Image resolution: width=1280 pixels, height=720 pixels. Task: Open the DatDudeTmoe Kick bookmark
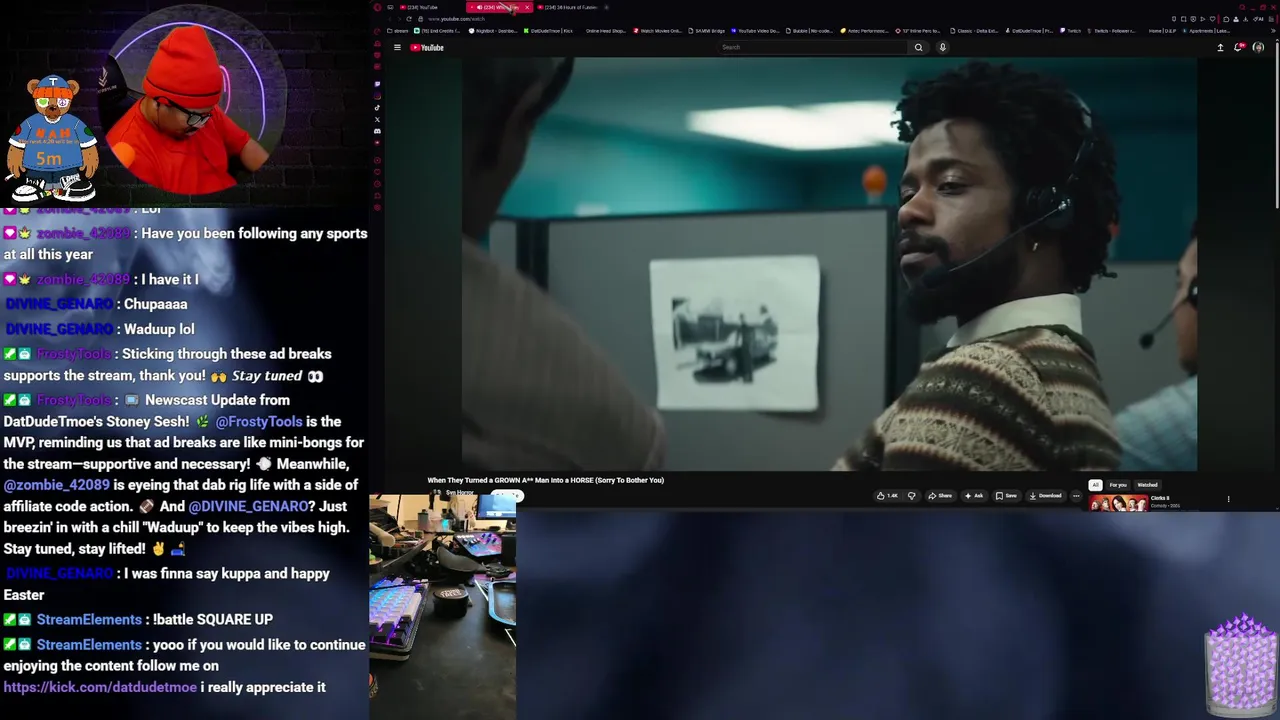click(548, 31)
